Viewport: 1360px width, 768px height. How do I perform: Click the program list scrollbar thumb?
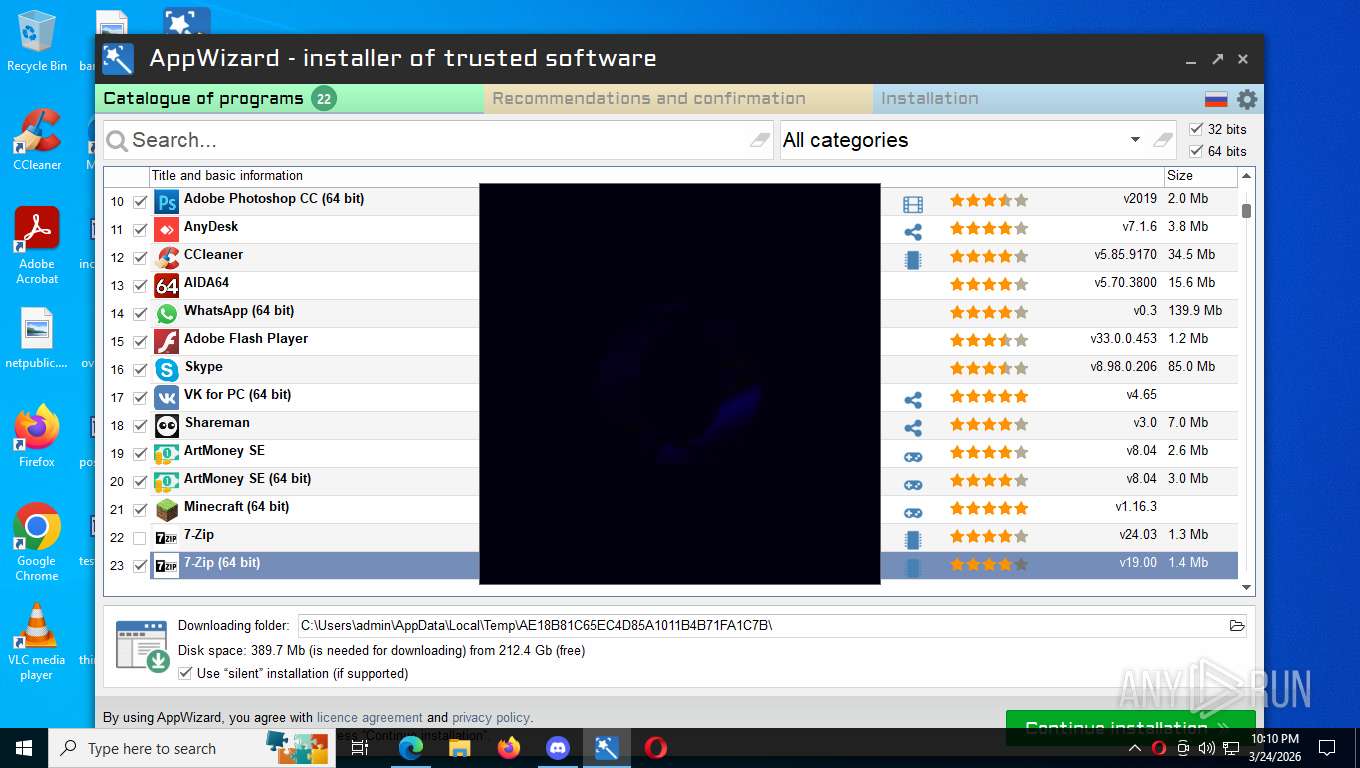click(1246, 210)
